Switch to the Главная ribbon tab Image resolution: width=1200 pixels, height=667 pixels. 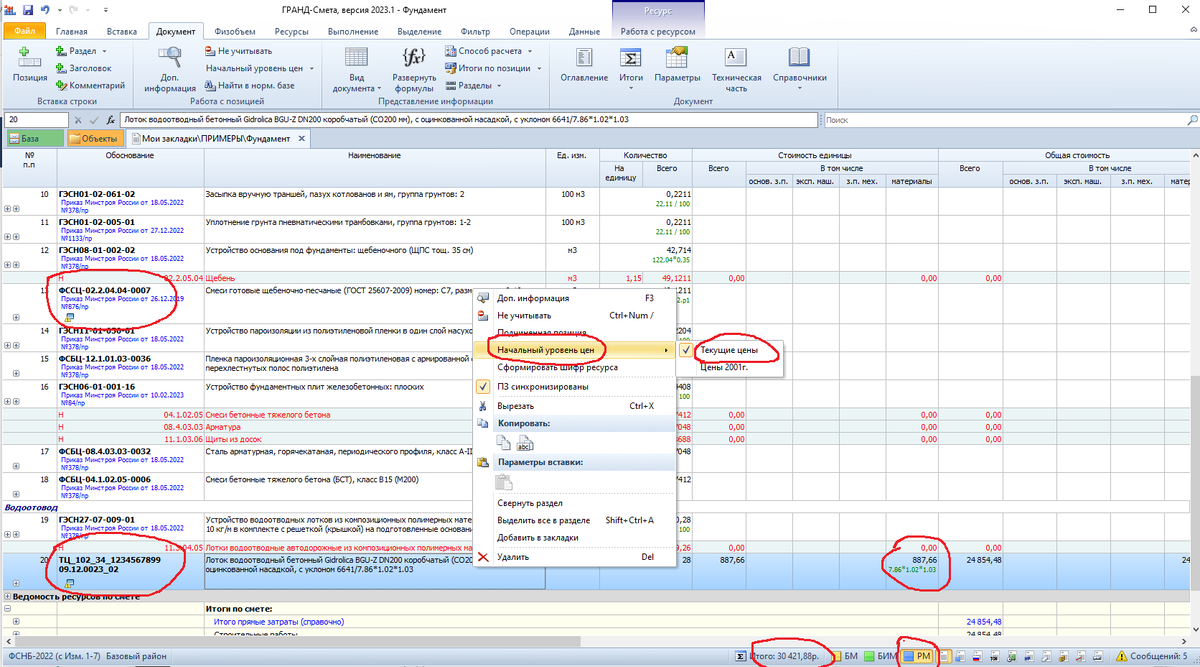tap(72, 32)
